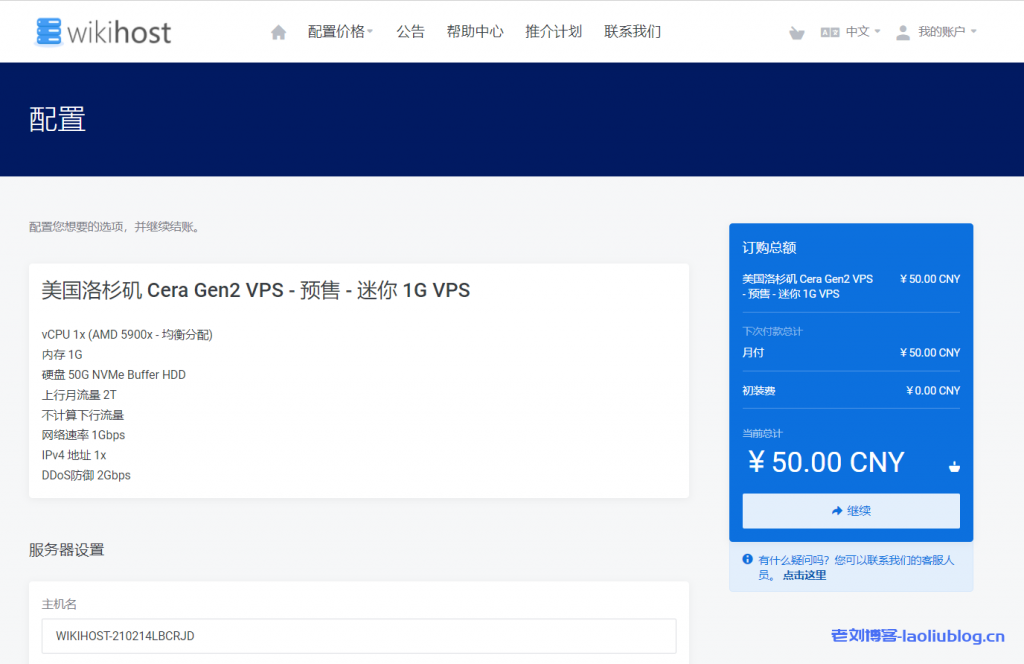
Task: Open the 联系我们 menu item
Action: tap(632, 31)
